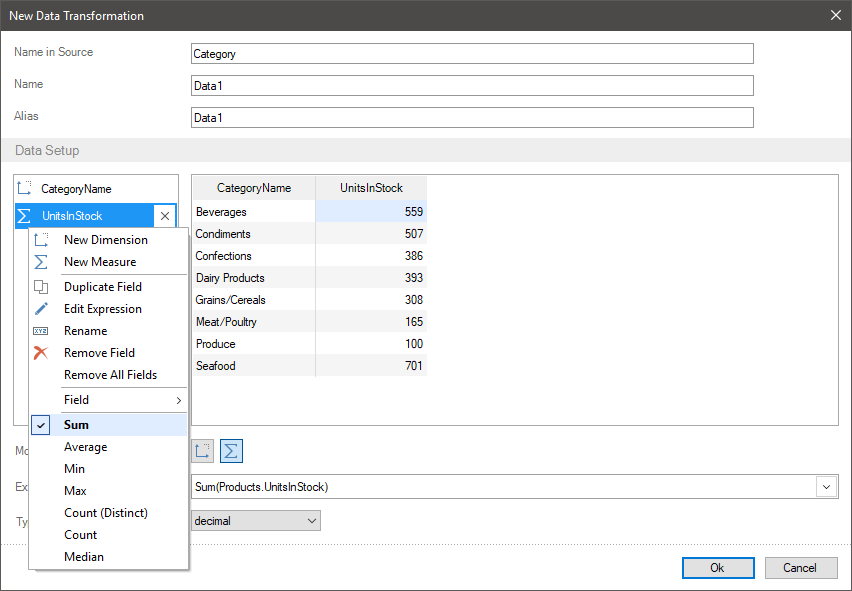
Task: Toggle the checked Sum aggregation option
Action: (76, 425)
